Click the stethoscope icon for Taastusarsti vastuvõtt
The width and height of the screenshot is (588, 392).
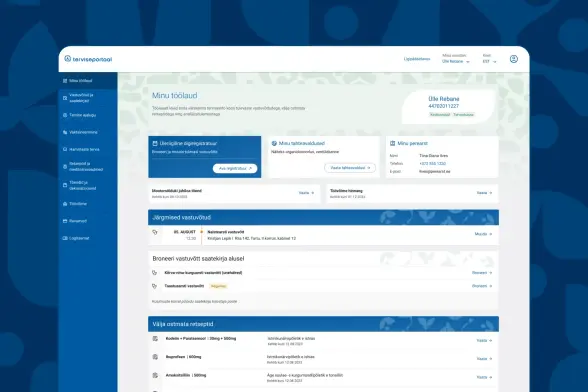(154, 286)
